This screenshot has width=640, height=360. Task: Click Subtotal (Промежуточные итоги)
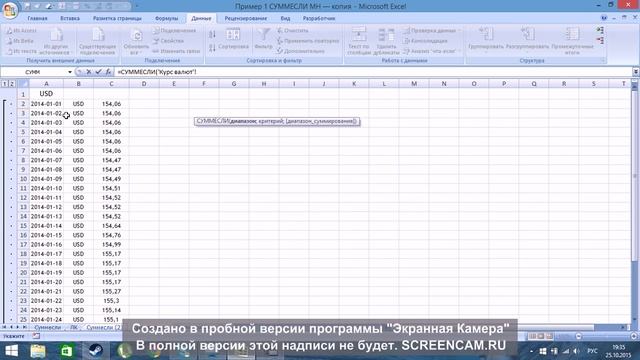click(x=572, y=41)
